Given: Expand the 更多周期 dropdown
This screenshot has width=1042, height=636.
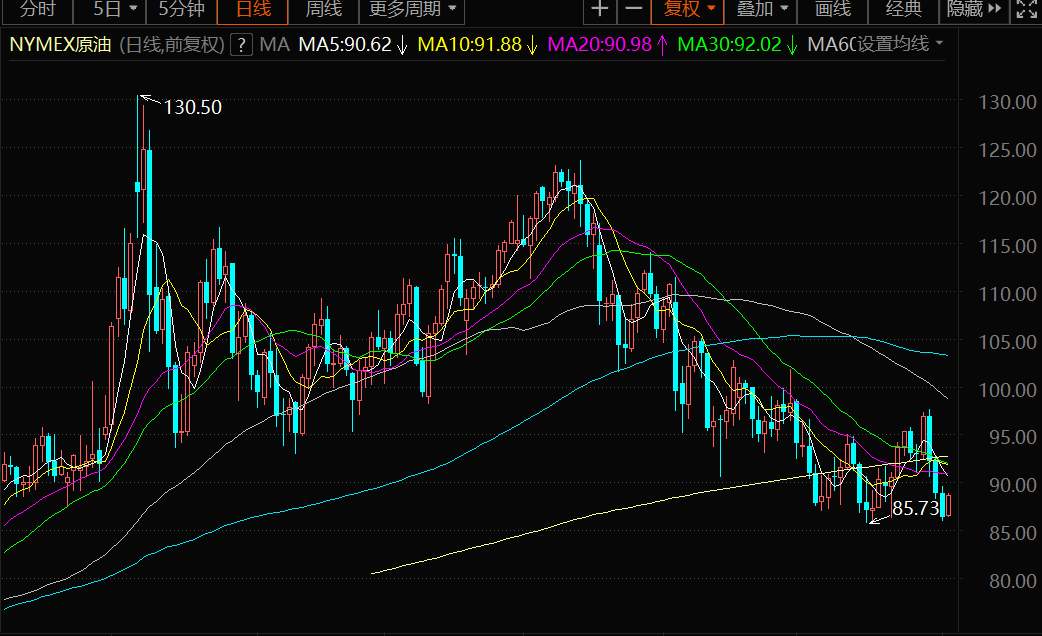Looking at the screenshot, I should point(412,9).
